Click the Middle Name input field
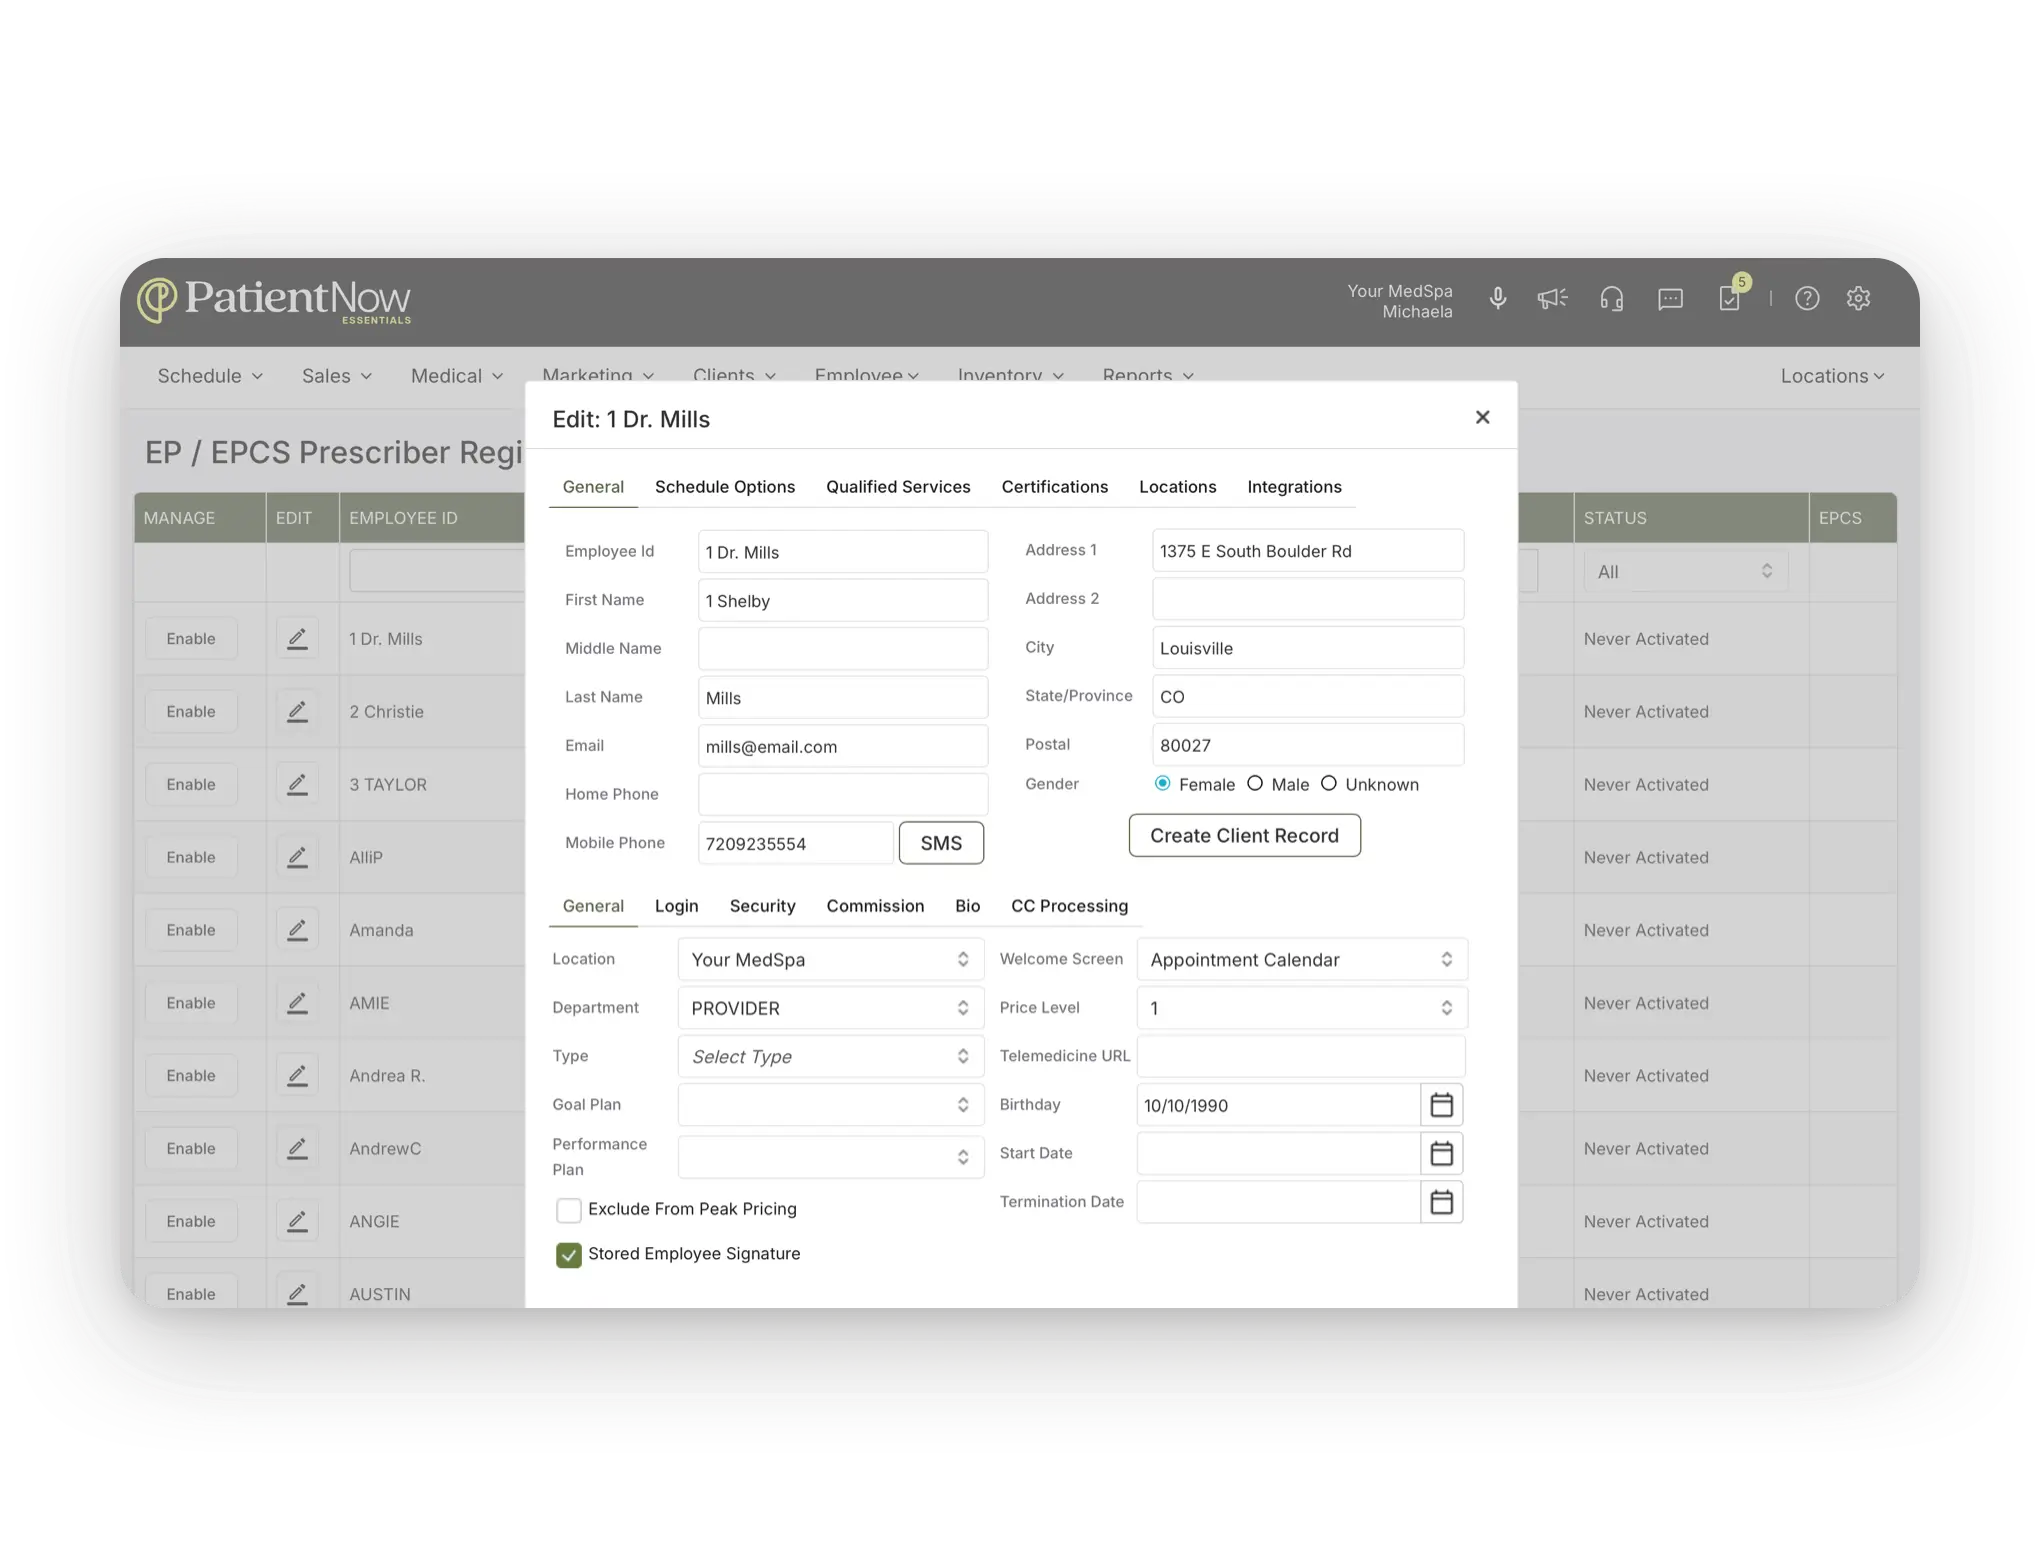The width and height of the screenshot is (2040, 1566). click(x=843, y=648)
